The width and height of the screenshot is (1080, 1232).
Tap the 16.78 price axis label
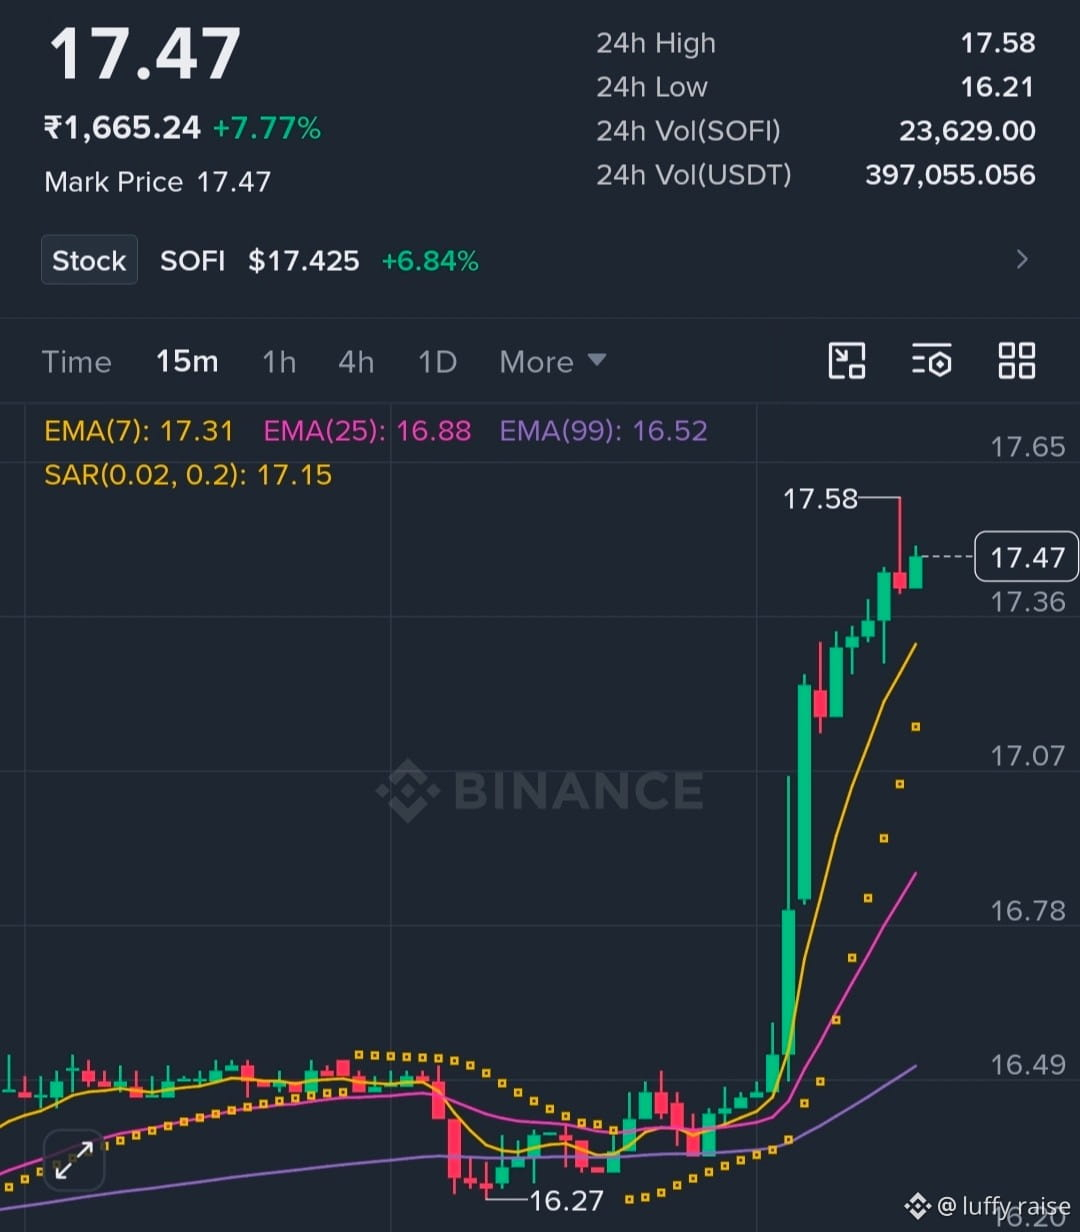(x=1027, y=911)
